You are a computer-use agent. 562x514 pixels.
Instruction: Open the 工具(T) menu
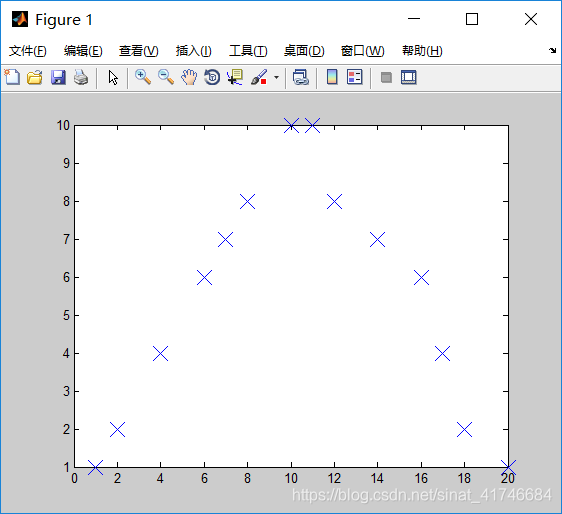pos(248,51)
